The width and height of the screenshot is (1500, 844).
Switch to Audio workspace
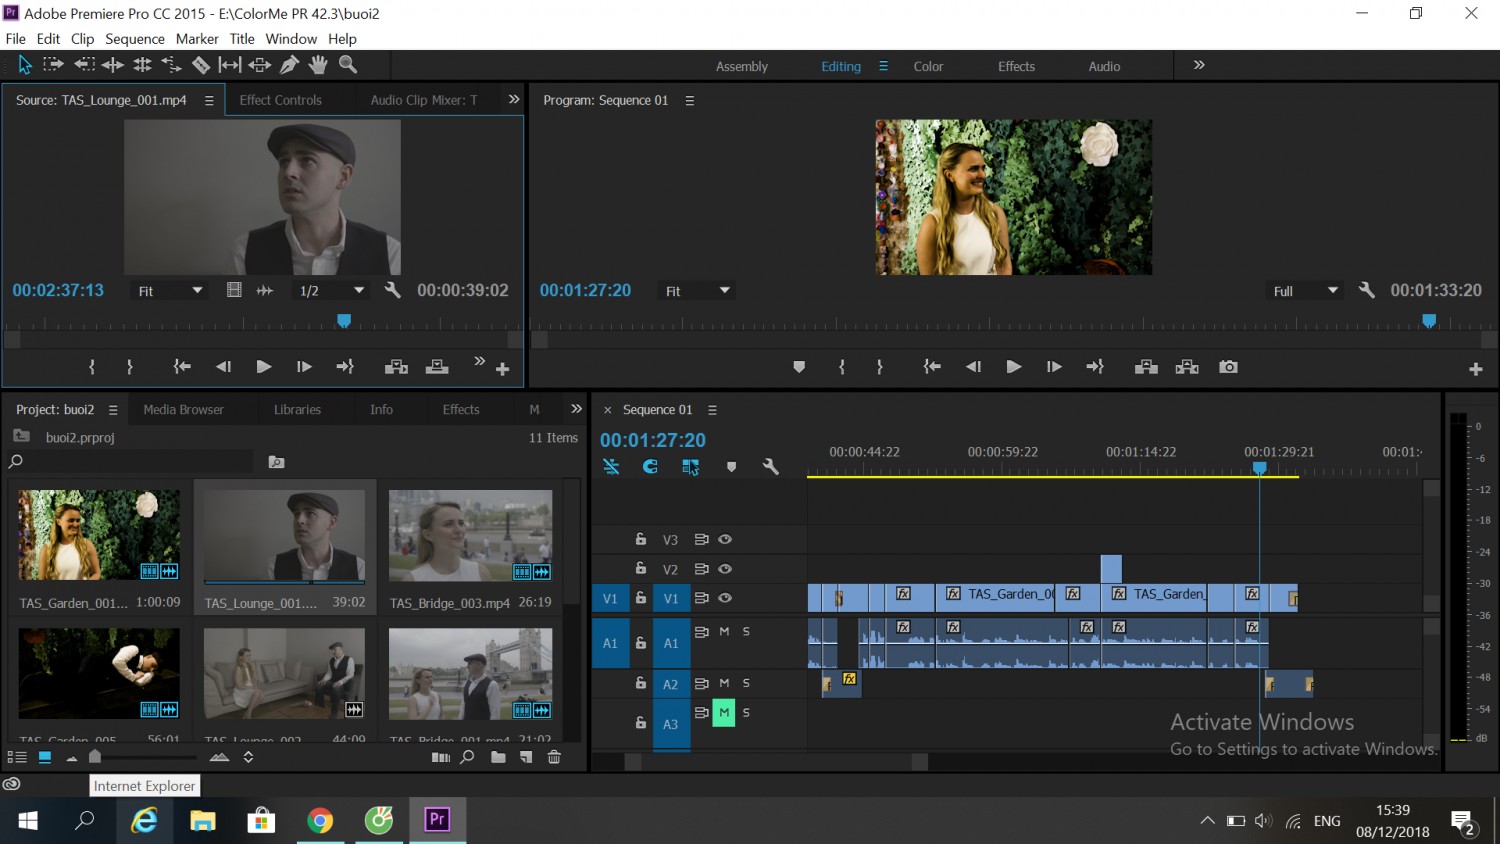(1104, 67)
